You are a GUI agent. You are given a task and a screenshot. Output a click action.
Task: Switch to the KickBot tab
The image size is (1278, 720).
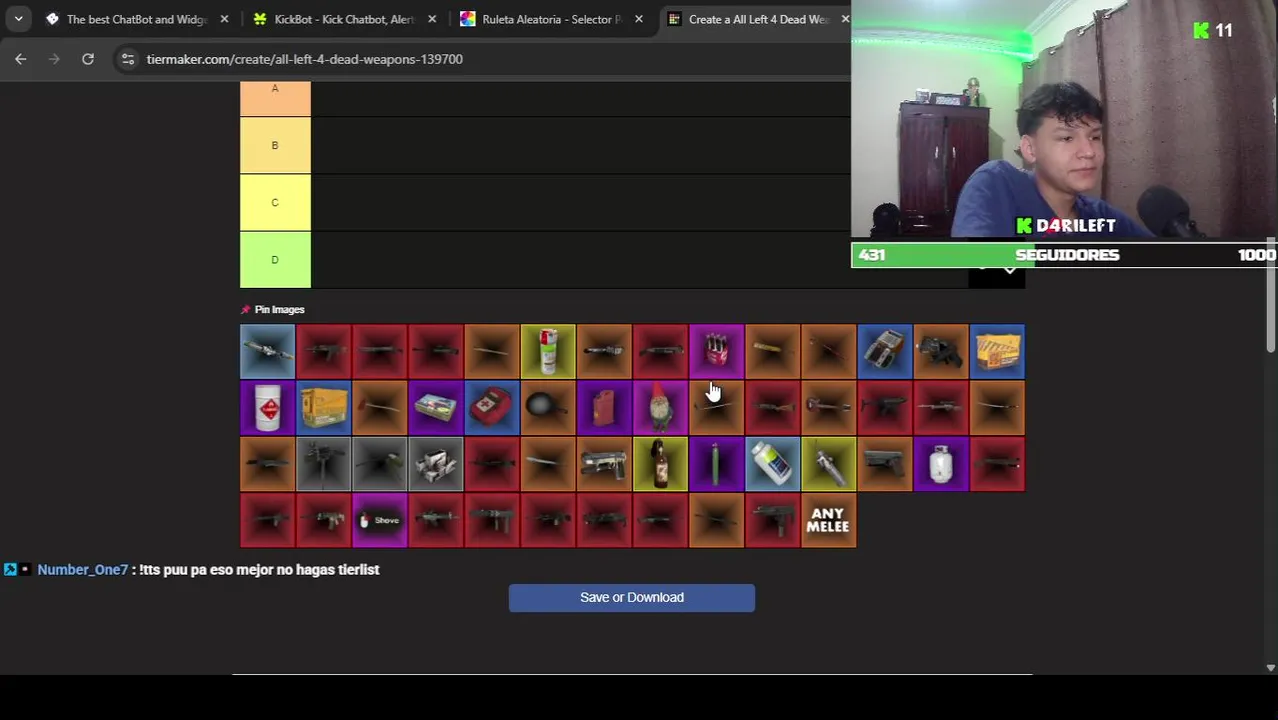pos(344,19)
